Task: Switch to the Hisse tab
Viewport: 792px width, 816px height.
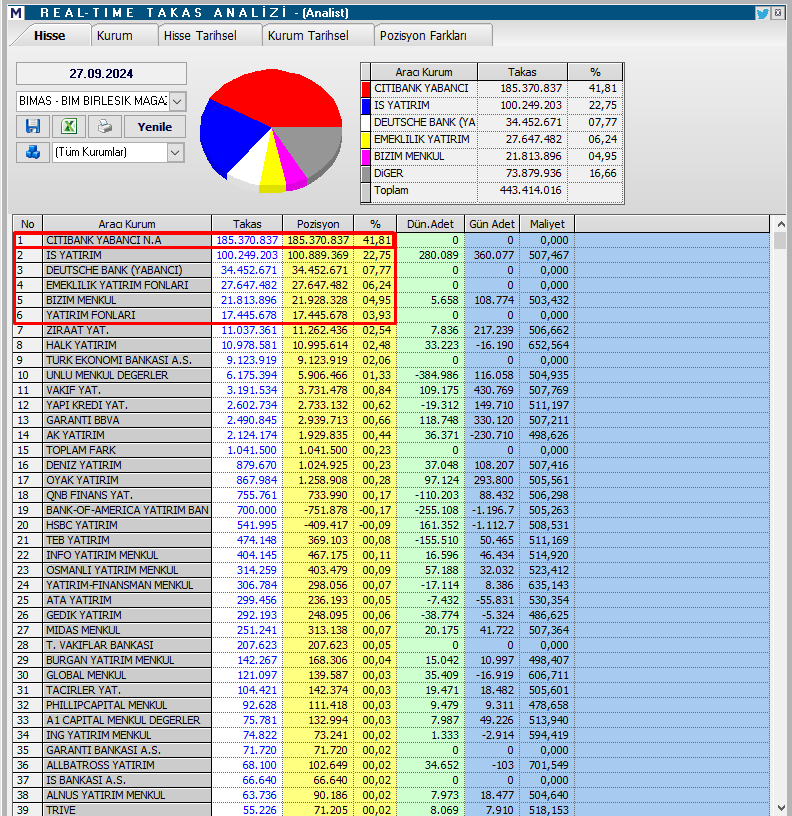Action: pos(49,35)
